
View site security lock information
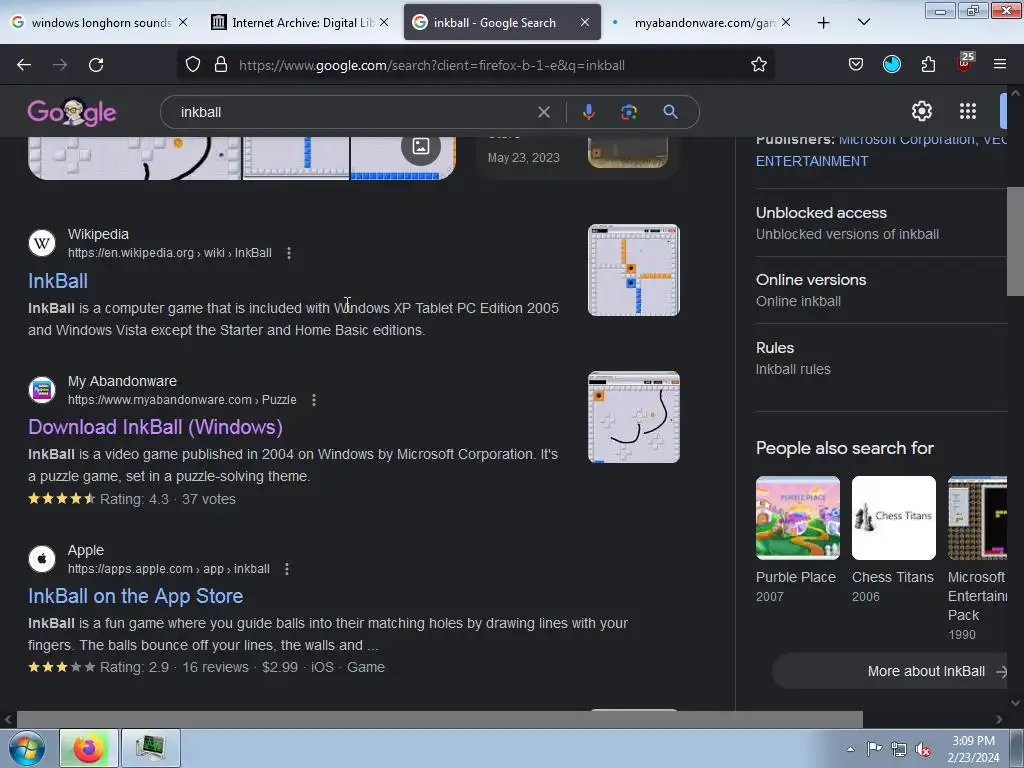click(221, 65)
